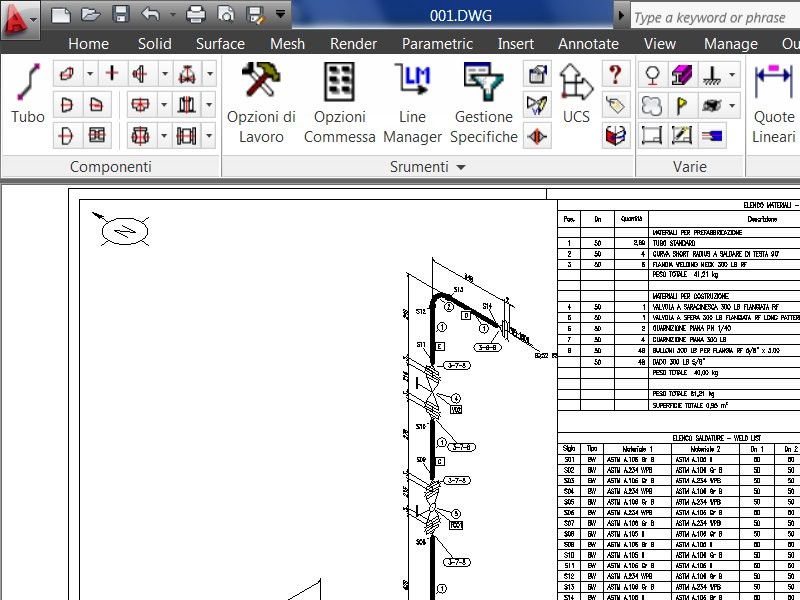Open the quick access toolbar customize arrow

coord(281,15)
